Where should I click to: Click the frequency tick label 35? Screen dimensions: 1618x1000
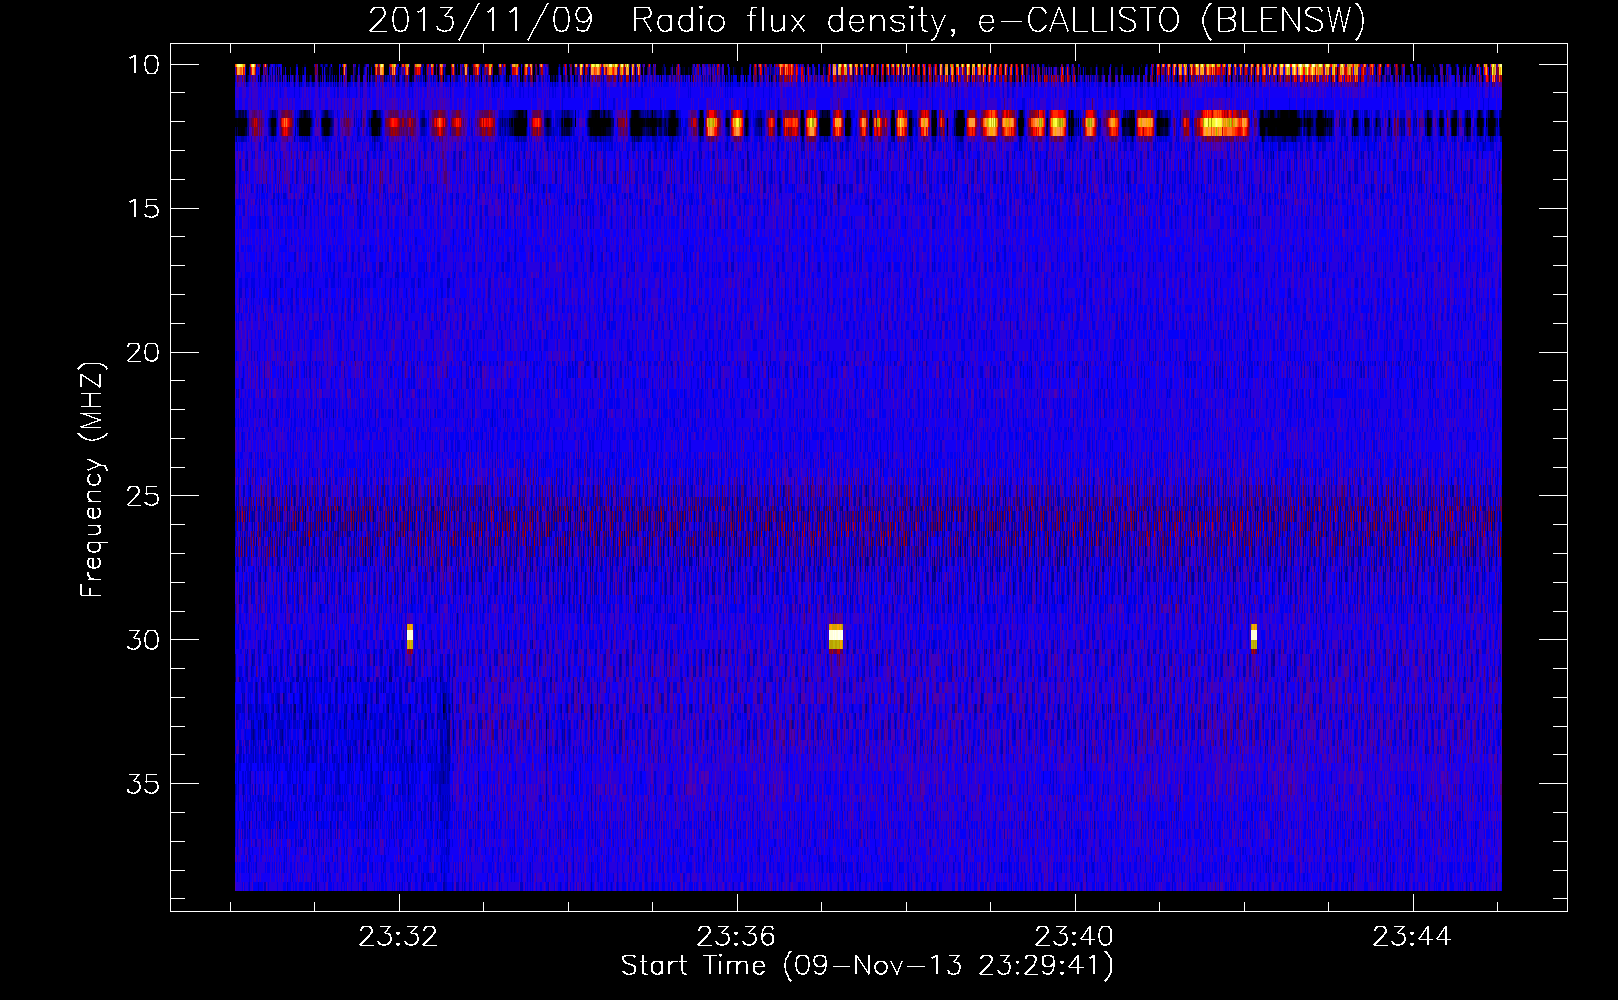tap(143, 783)
